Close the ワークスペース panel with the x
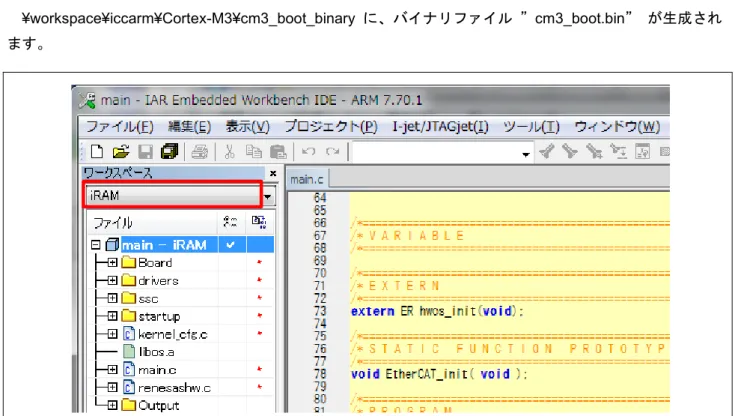The width and height of the screenshot is (735, 416). [x=273, y=174]
